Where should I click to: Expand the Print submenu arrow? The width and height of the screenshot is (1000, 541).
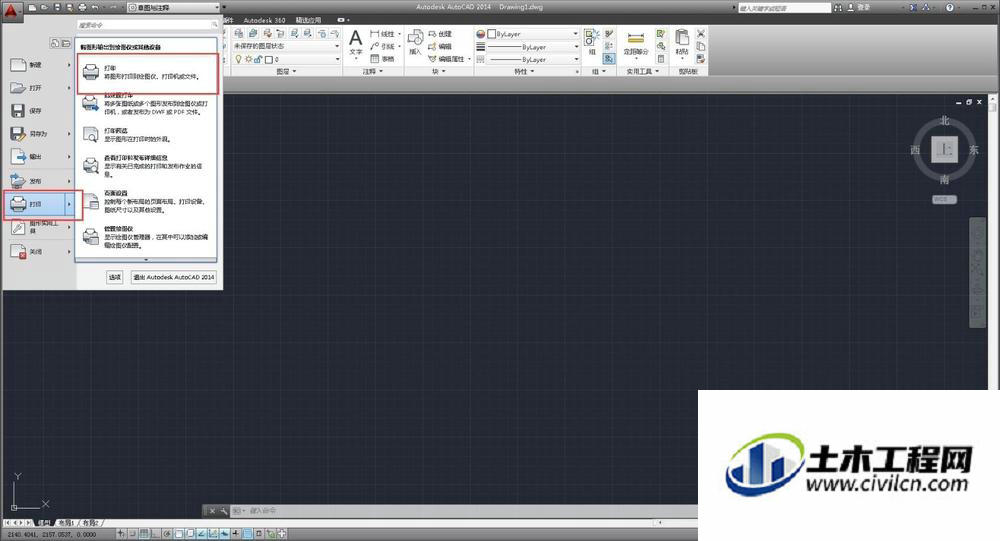tap(70, 204)
